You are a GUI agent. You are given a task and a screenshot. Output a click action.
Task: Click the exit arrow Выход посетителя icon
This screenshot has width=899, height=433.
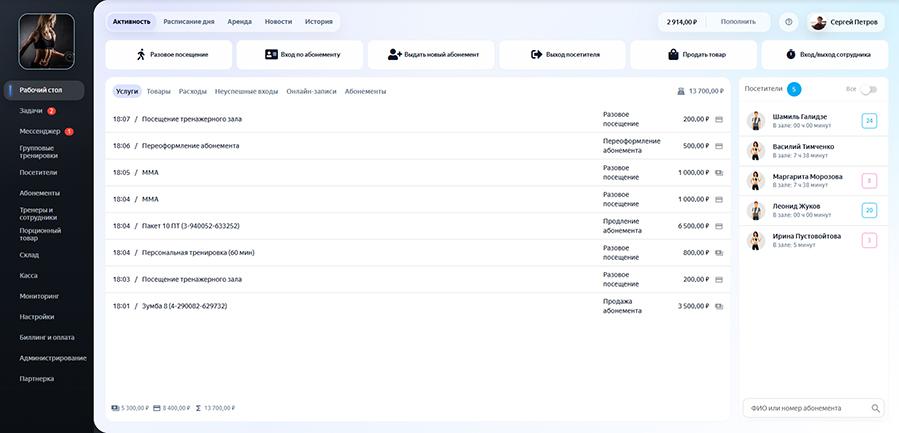tap(537, 54)
